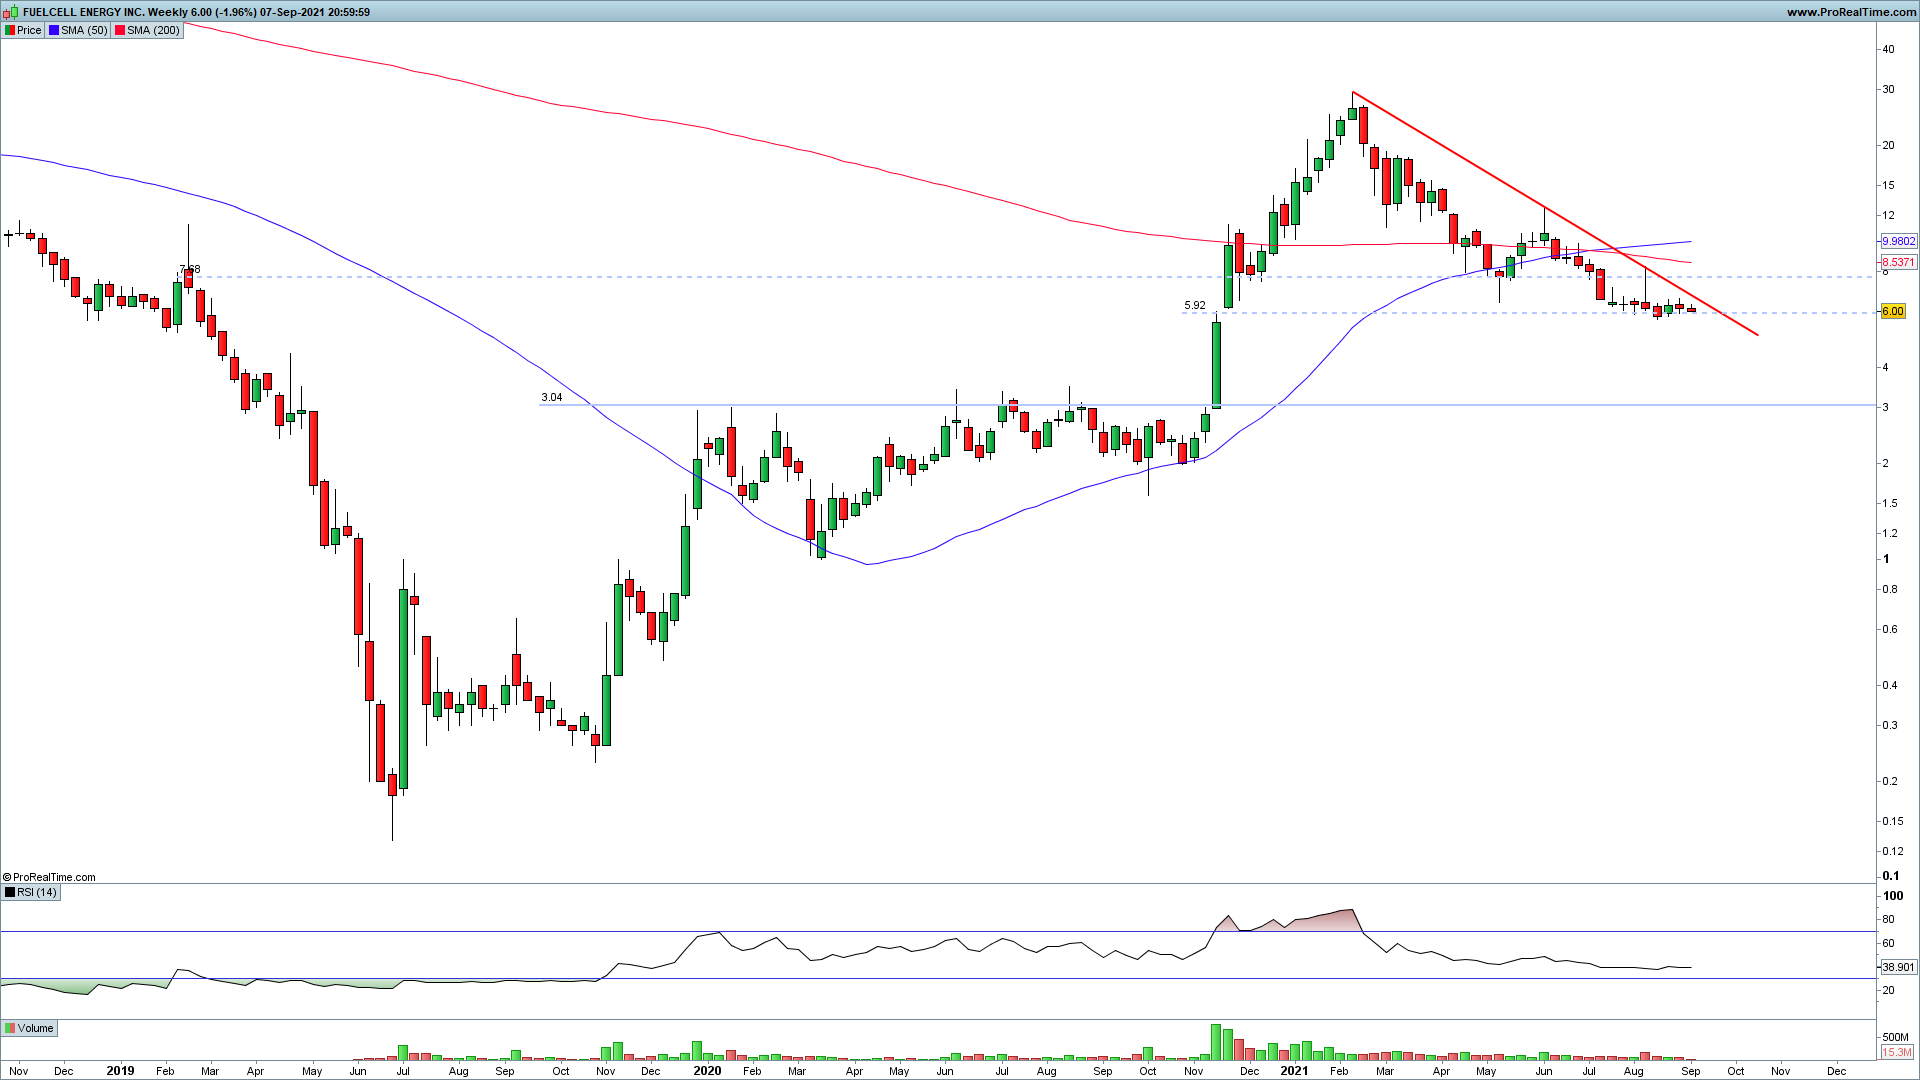Click the red SMA (200) color swatch
Viewport: 1920px width, 1080px height.
tap(120, 30)
